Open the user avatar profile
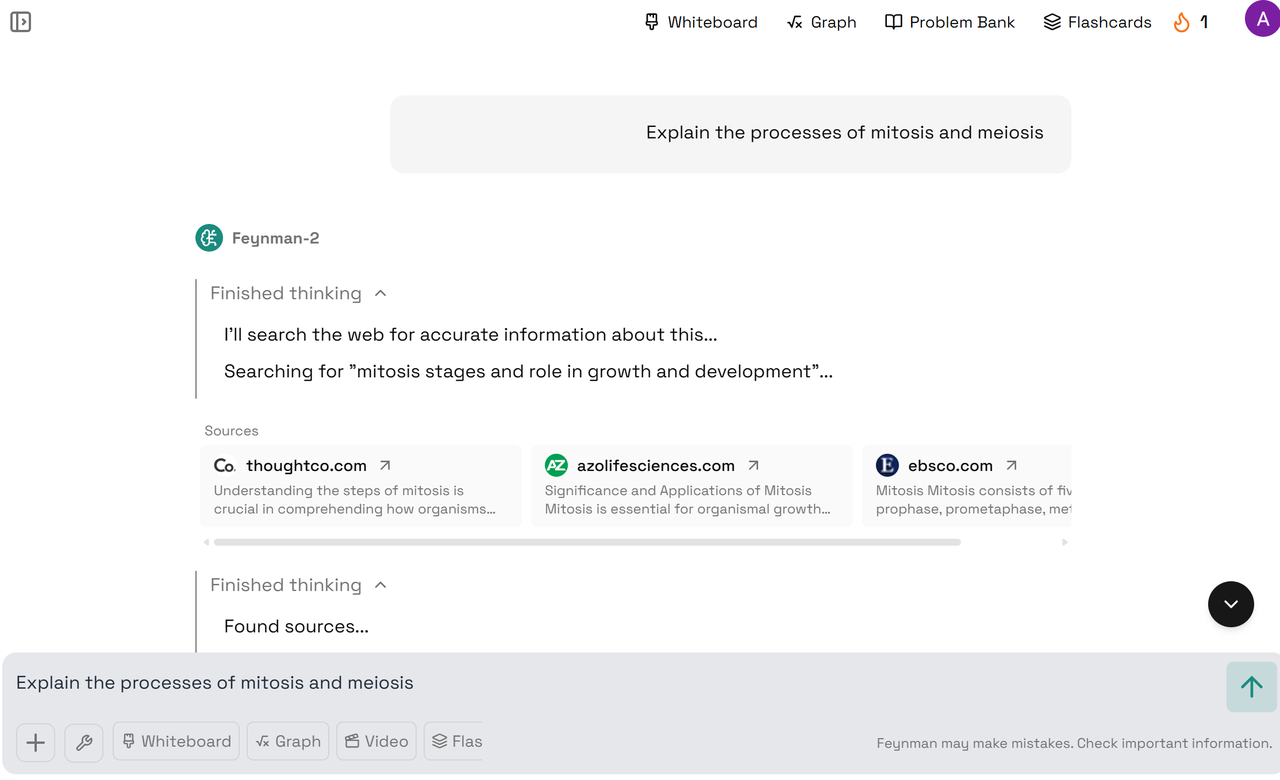The height and width of the screenshot is (780, 1280). tap(1262, 19)
